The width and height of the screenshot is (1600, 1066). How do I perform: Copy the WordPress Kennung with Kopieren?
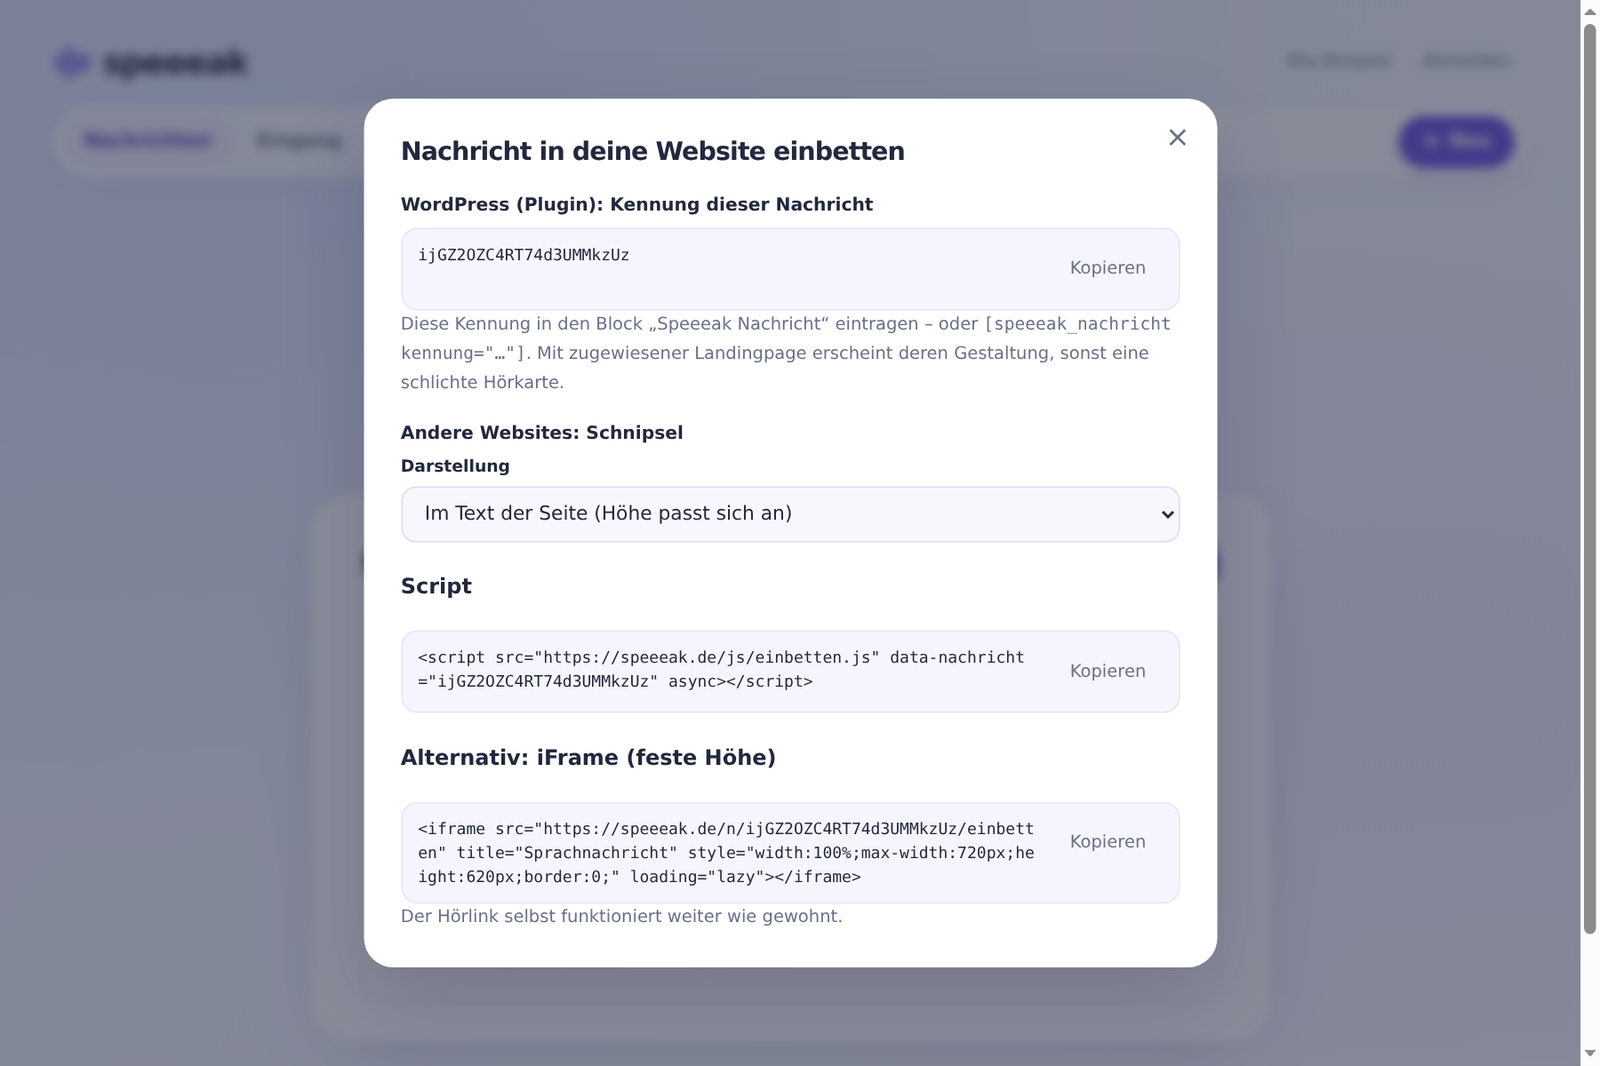(1107, 268)
